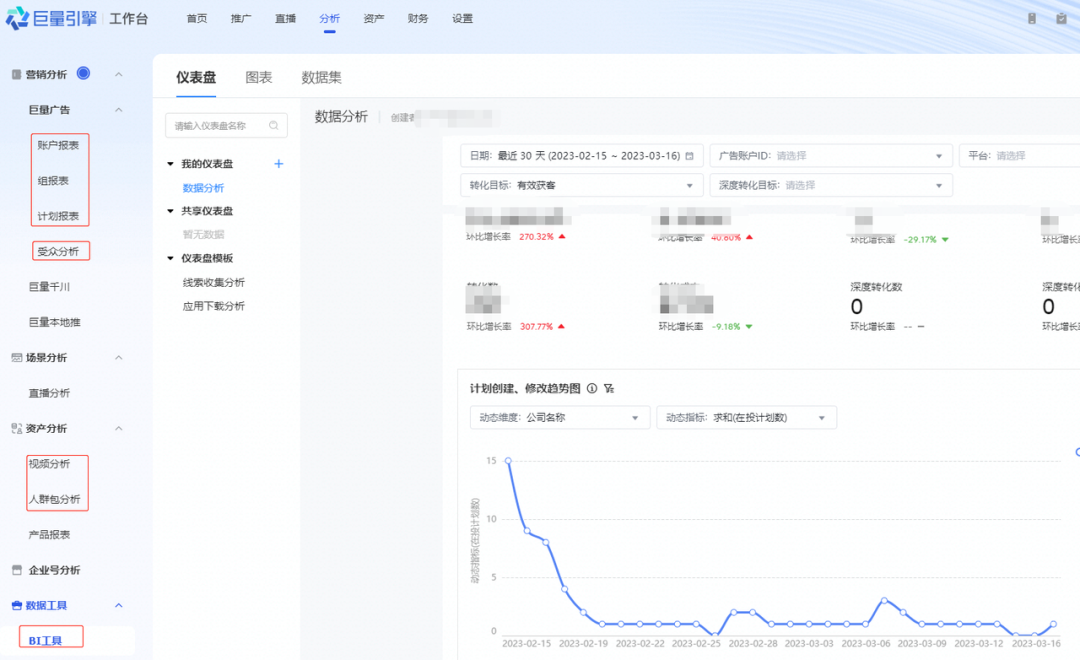Viewport: 1080px width, 660px height.
Task: Open 账户报表 in the sidebar
Action: click(x=58, y=145)
